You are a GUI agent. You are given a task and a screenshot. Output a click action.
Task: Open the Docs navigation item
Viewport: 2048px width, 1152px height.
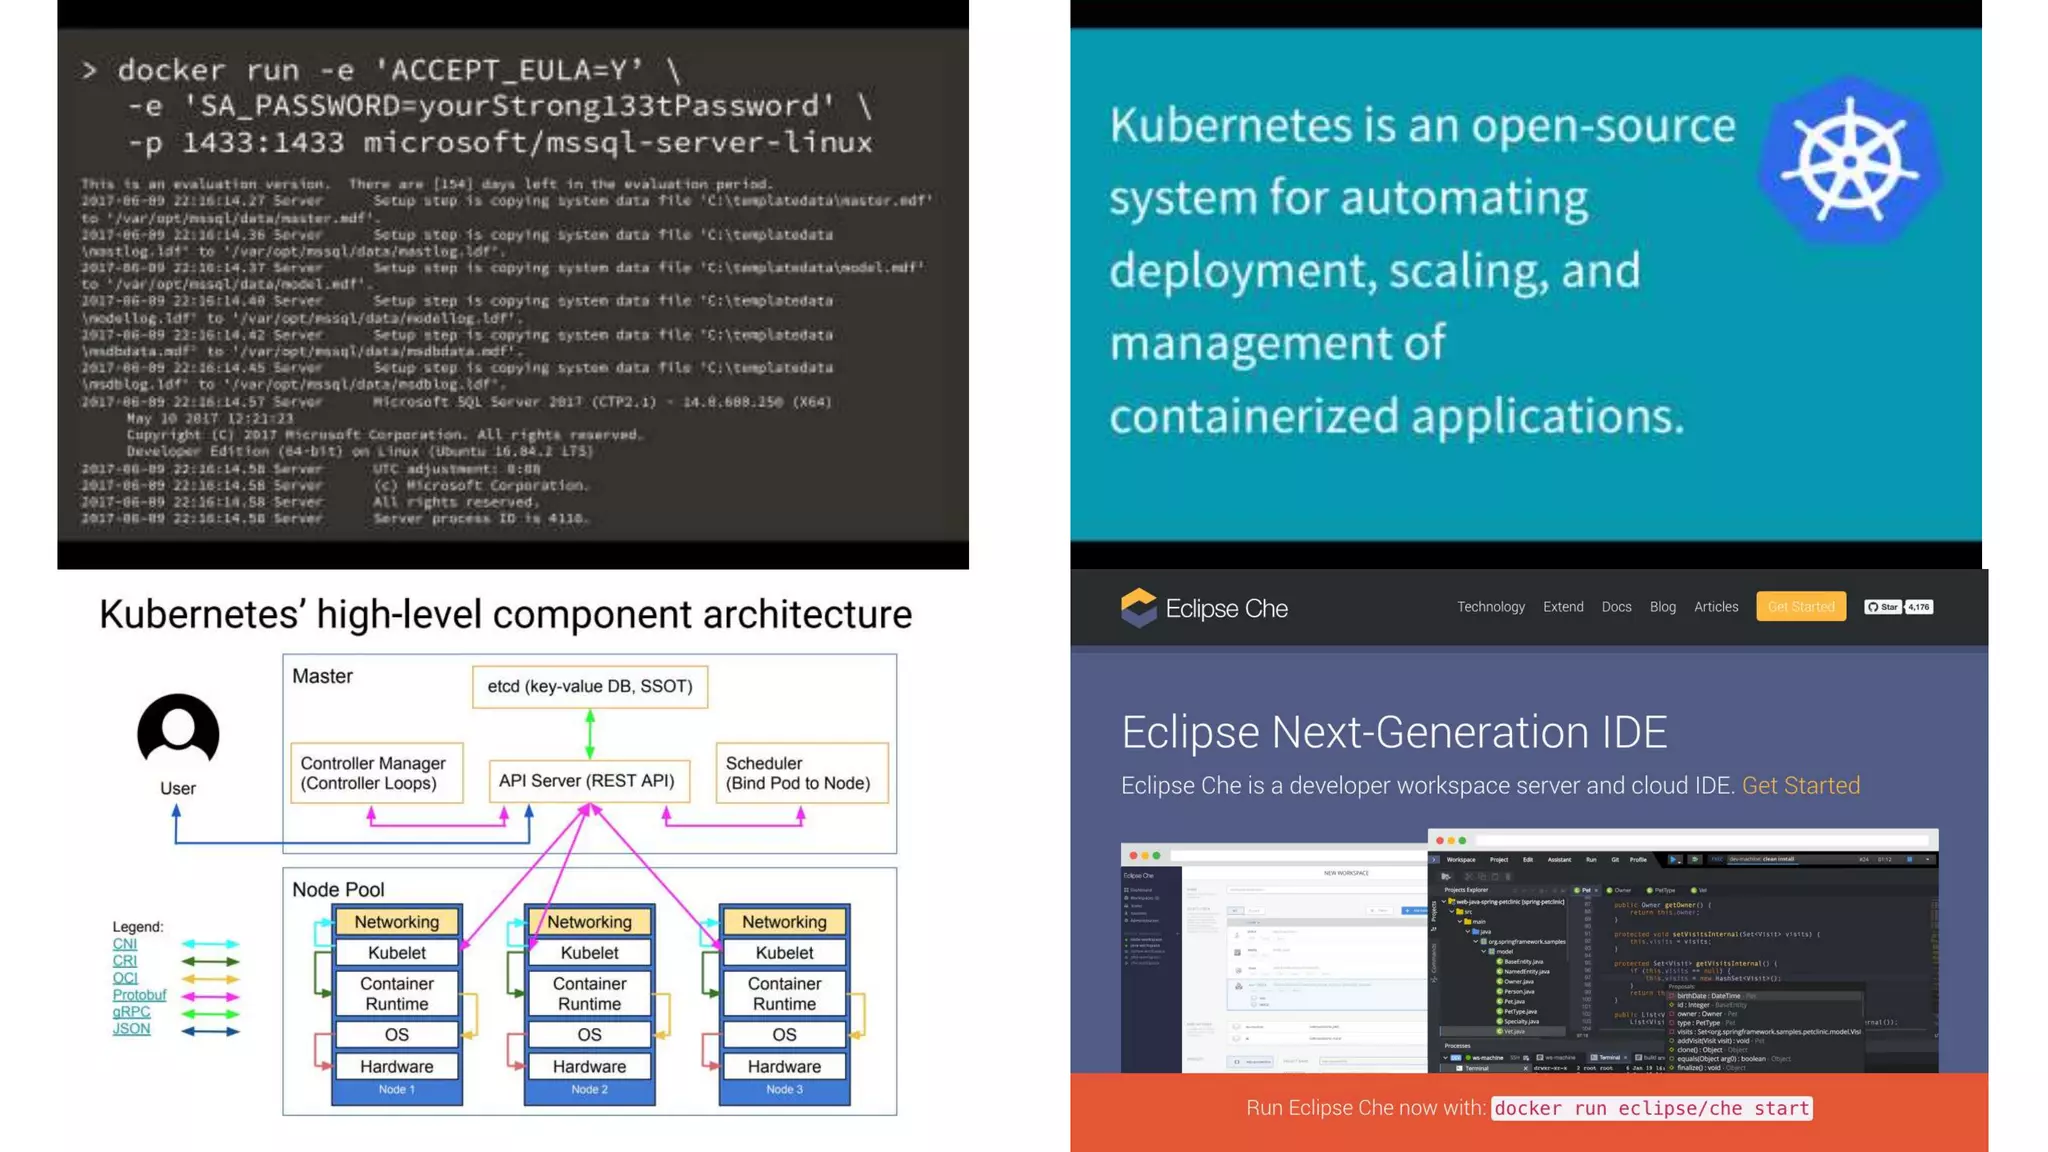point(1616,607)
